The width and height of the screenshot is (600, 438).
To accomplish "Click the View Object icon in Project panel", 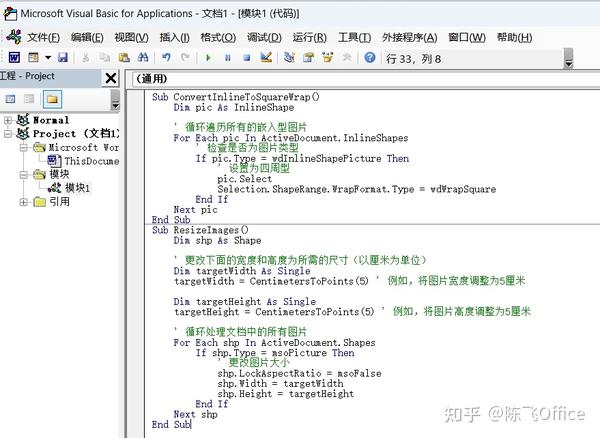I will pyautogui.click(x=29, y=99).
